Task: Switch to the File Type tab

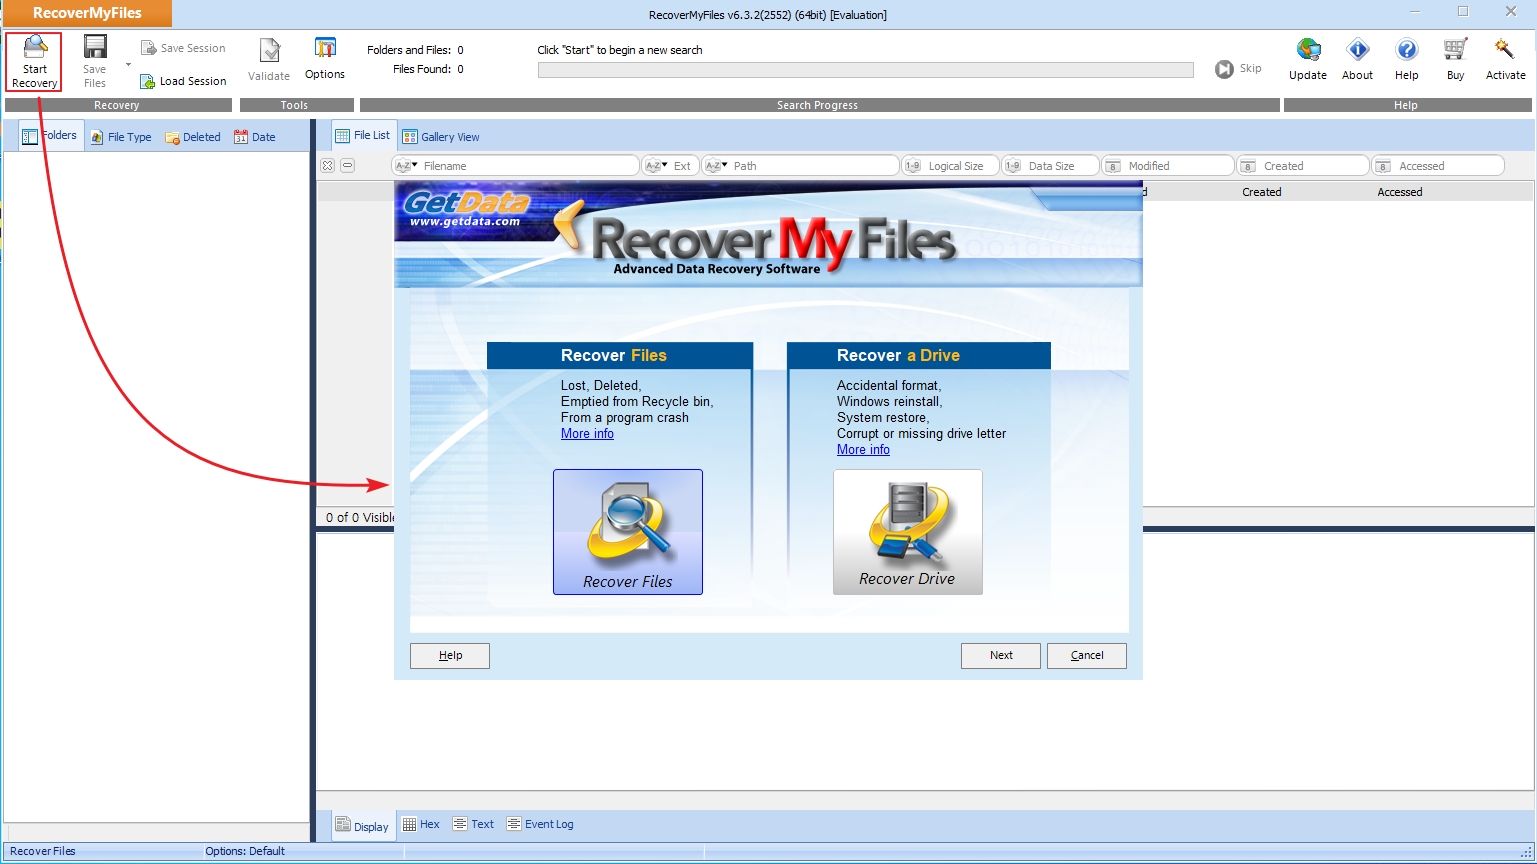Action: click(x=121, y=137)
